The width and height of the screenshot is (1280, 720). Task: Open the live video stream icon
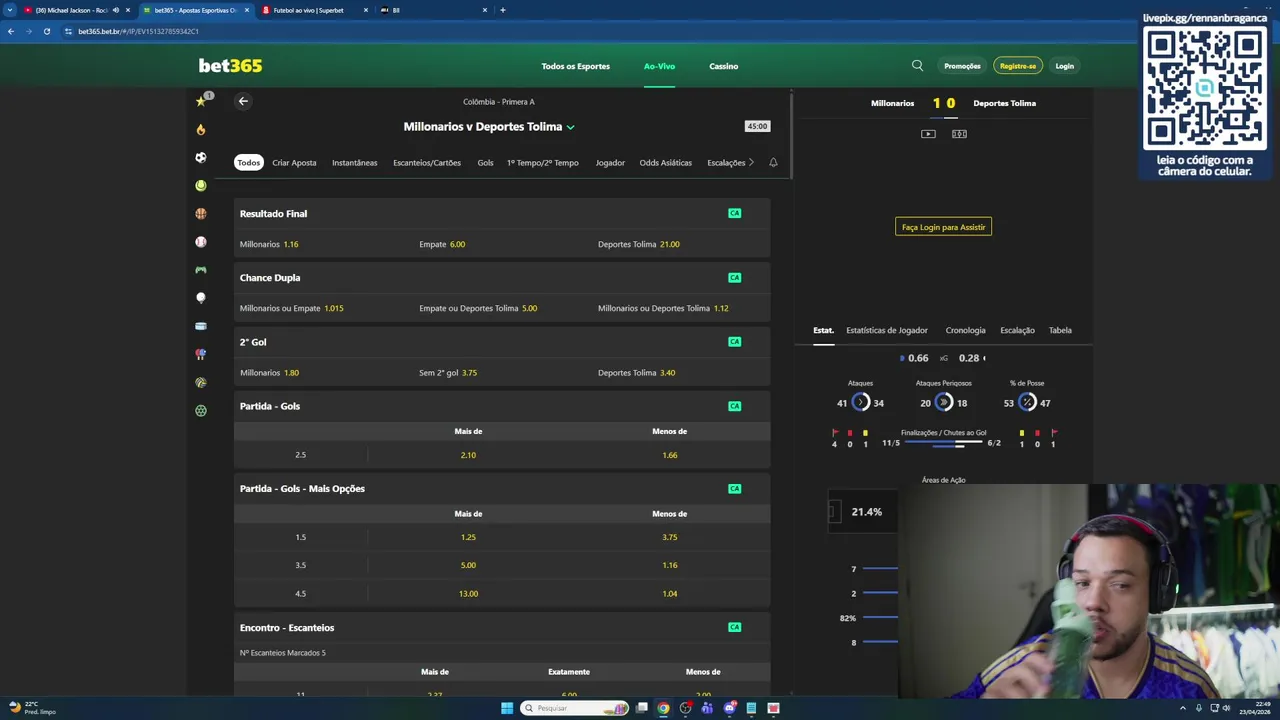click(928, 134)
